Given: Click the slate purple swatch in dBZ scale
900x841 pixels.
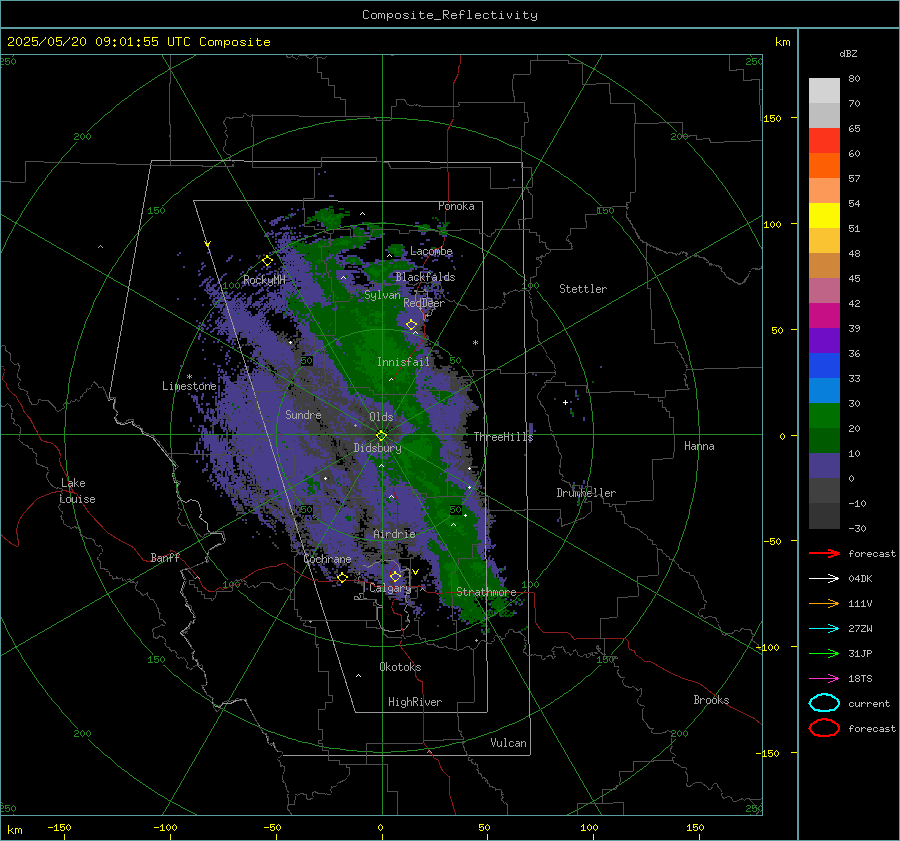Looking at the screenshot, I should point(824,466).
